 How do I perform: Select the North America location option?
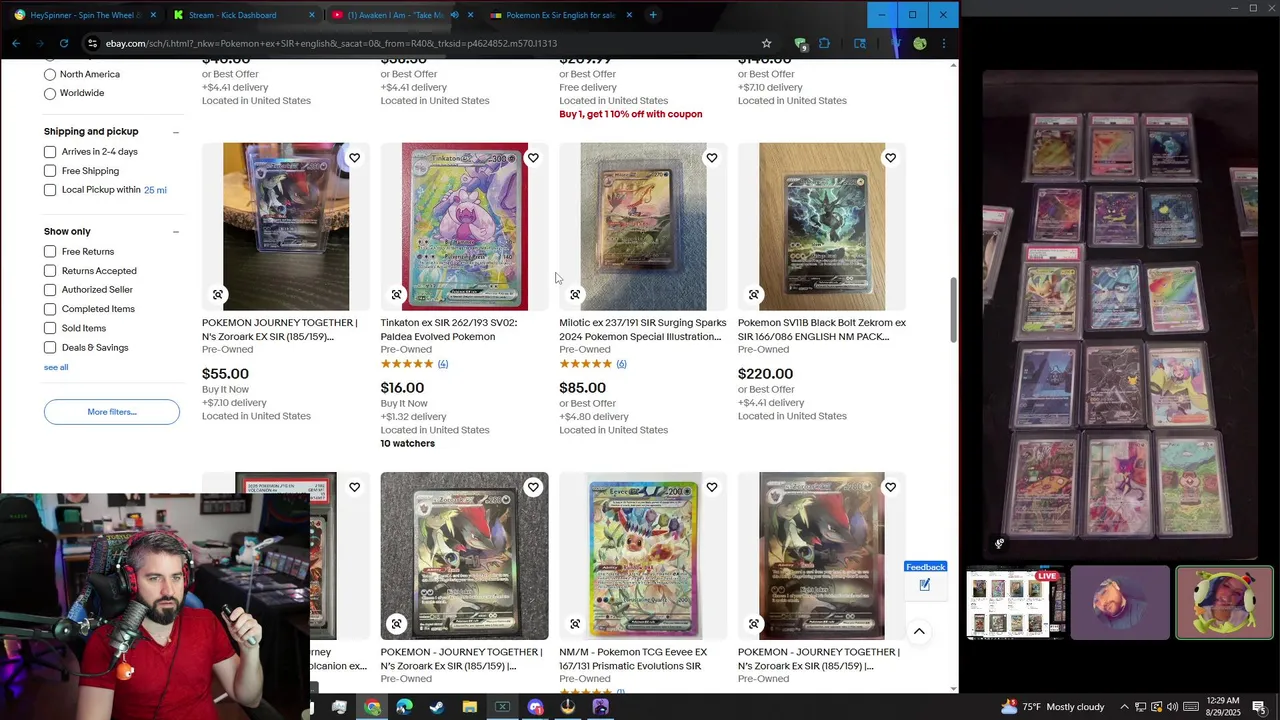[50, 74]
